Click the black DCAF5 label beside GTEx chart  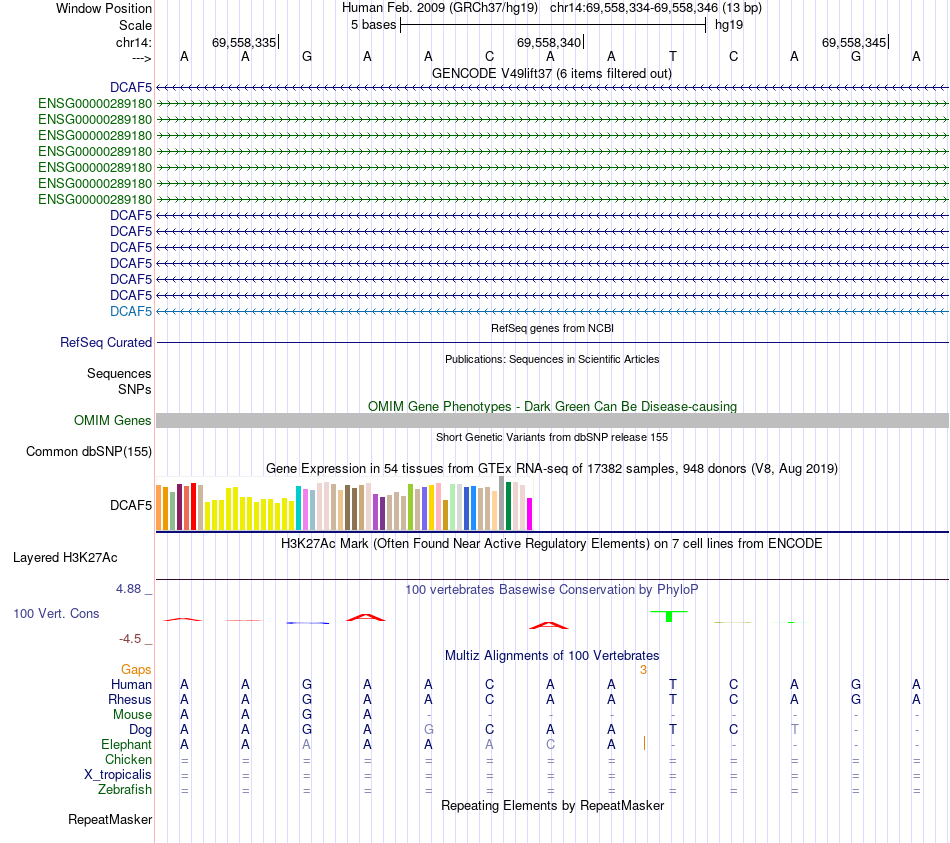131,505
